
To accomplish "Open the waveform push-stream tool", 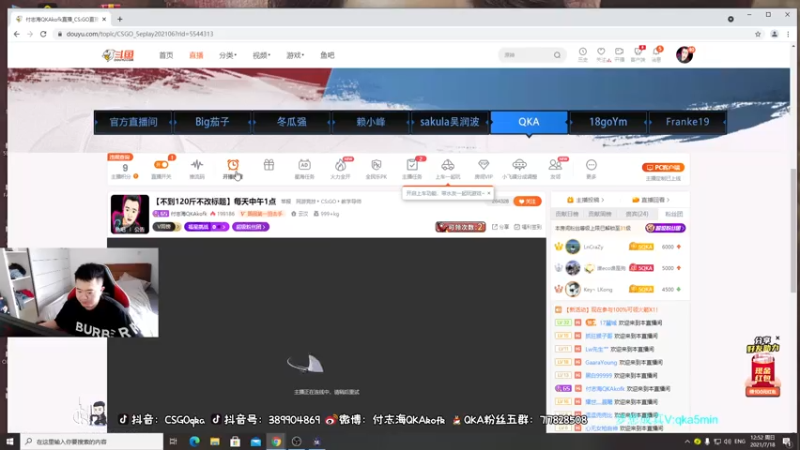I will pos(197,165).
